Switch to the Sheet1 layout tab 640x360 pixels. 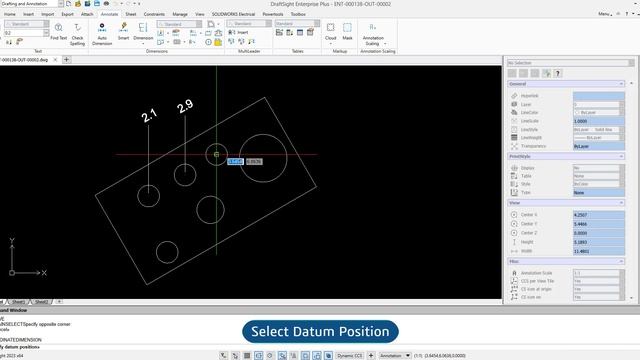coord(18,302)
